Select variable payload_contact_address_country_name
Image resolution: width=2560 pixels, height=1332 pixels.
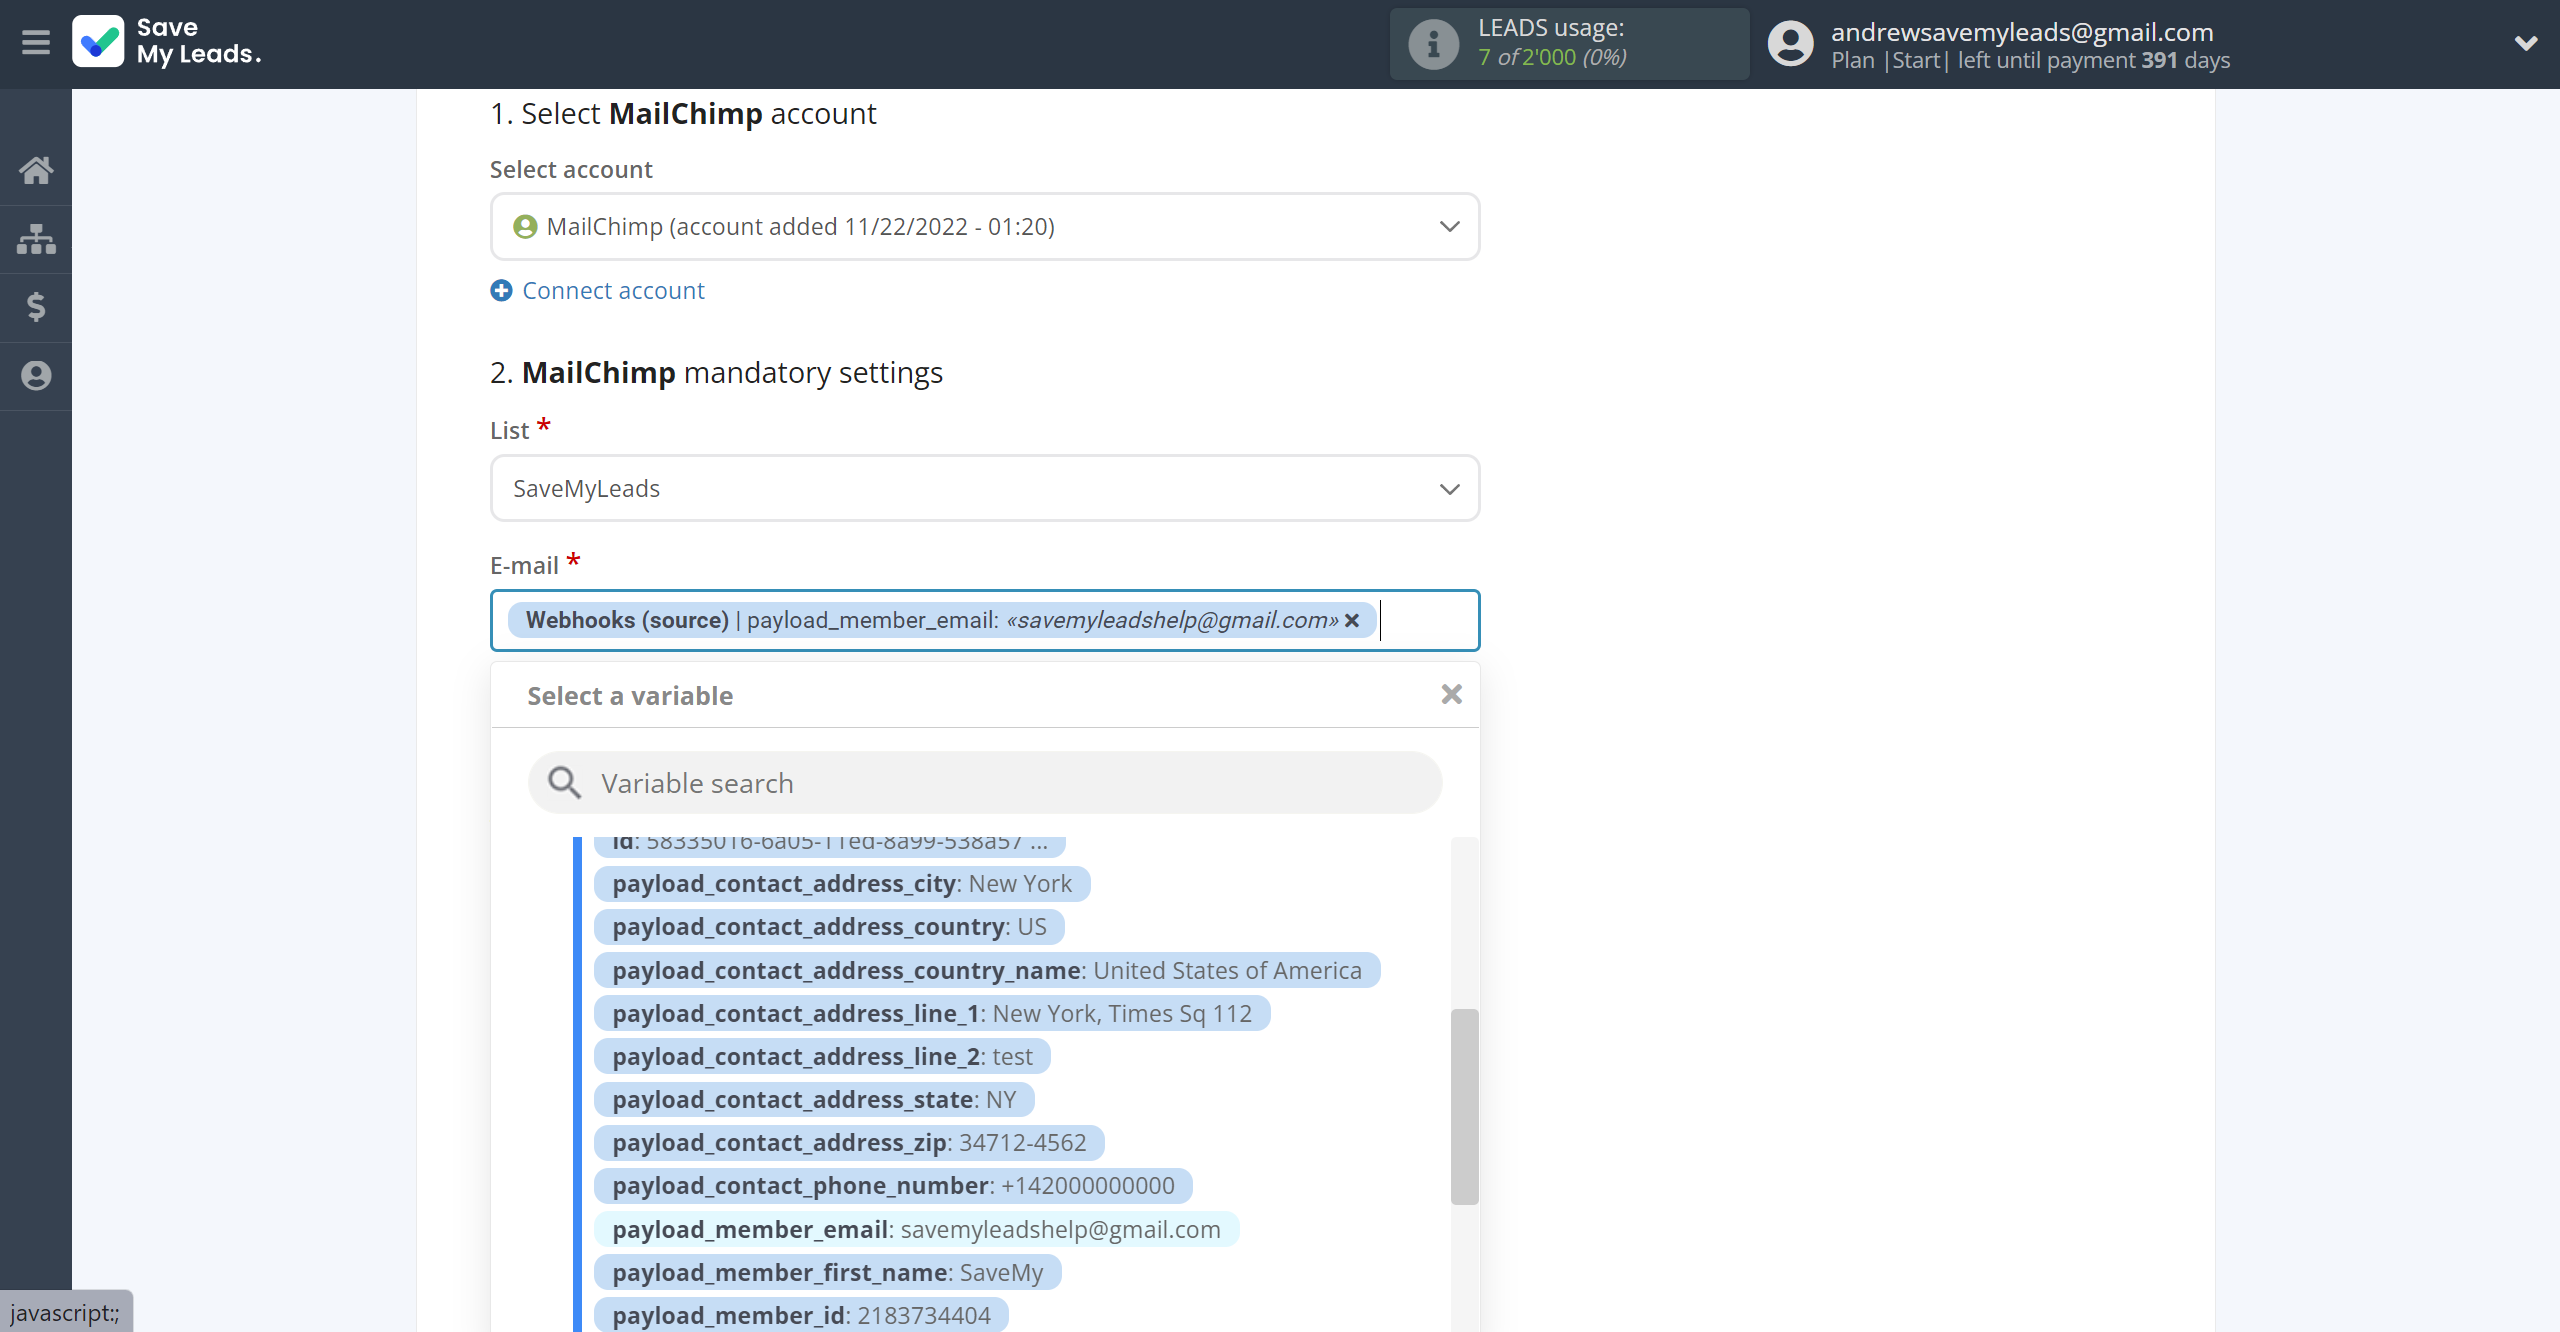click(987, 971)
